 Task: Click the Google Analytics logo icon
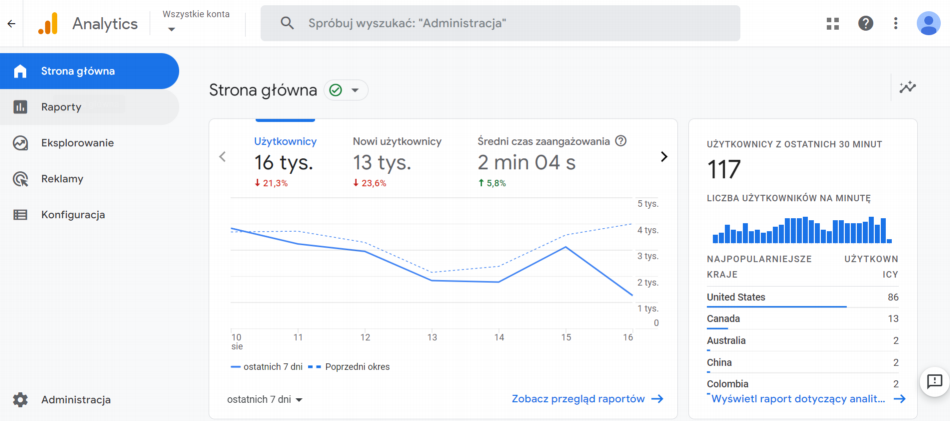[47, 24]
